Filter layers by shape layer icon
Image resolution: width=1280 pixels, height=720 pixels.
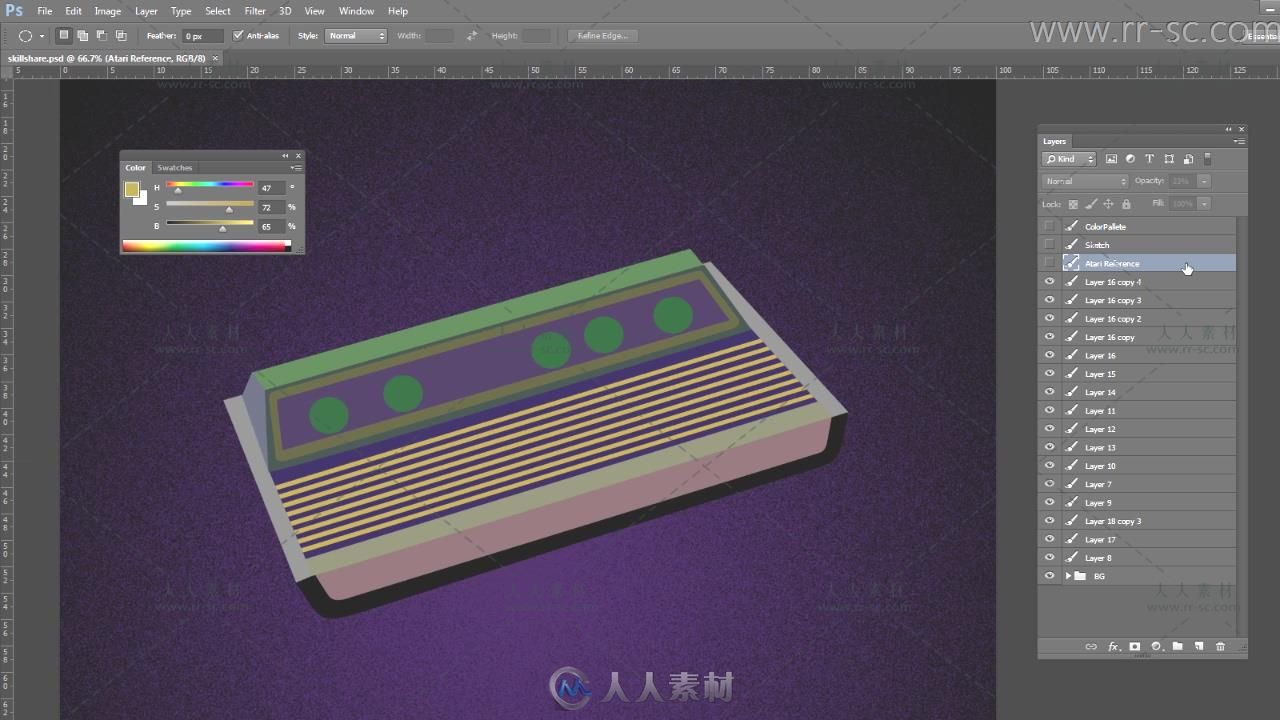(x=1169, y=159)
